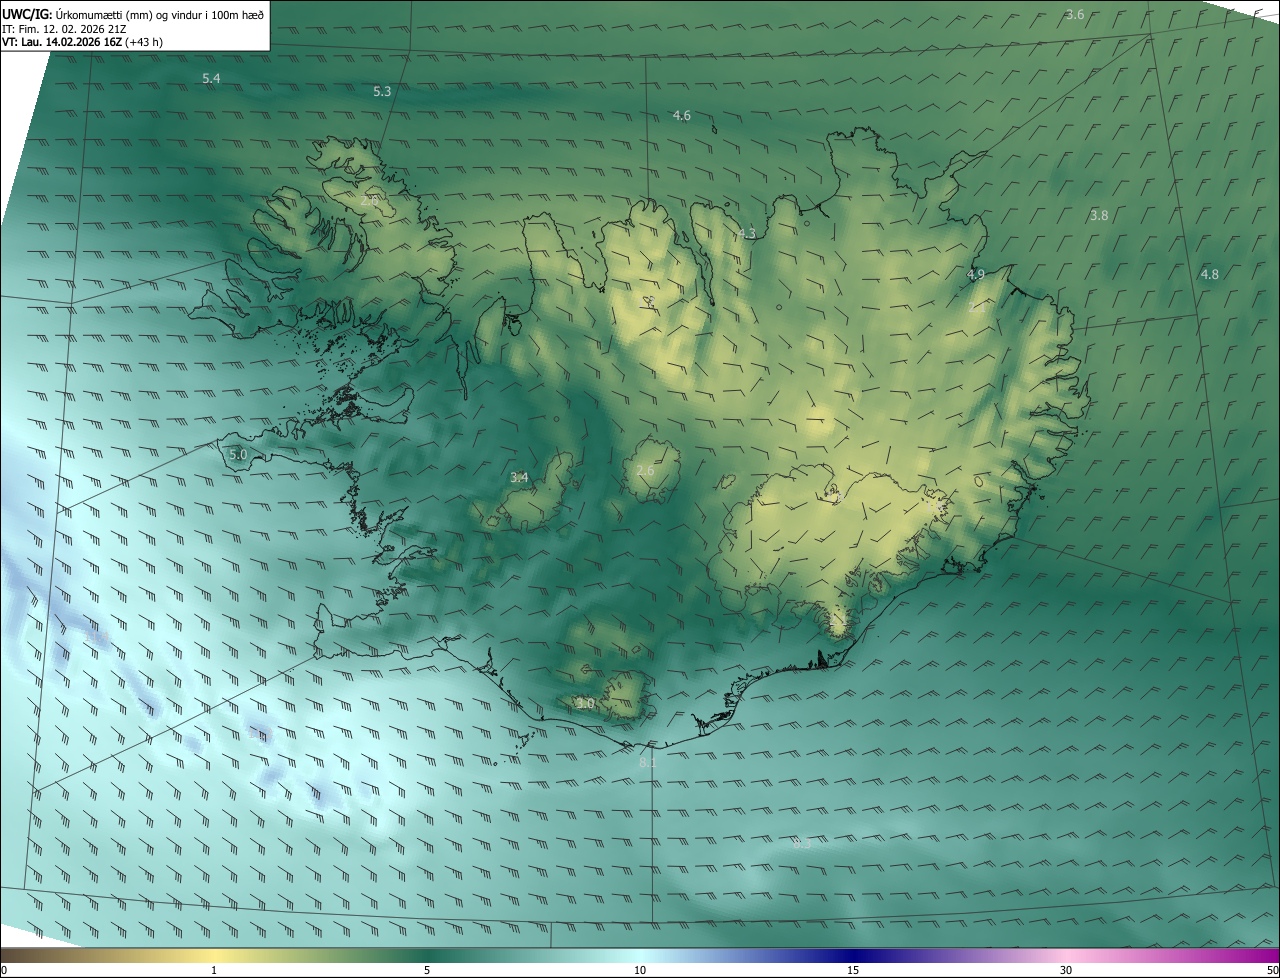Viewport: 1280px width, 978px height.
Task: Click the 4.9 value label
Action: click(976, 274)
